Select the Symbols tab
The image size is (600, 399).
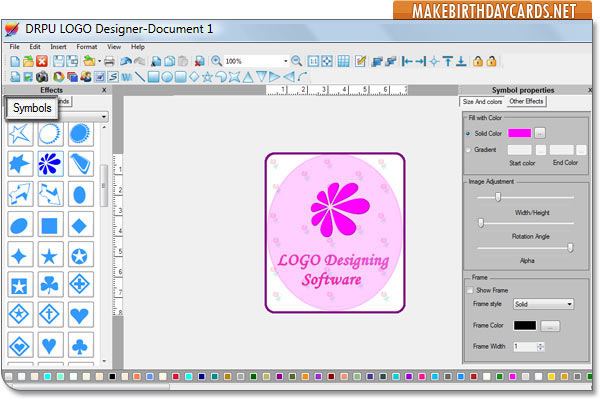32,108
